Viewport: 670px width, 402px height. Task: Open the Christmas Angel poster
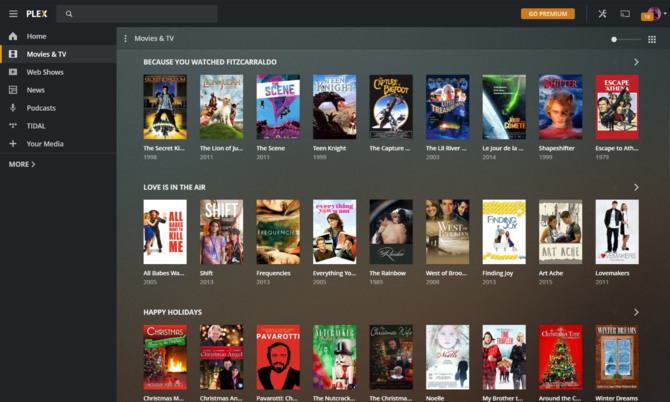[x=221, y=357]
